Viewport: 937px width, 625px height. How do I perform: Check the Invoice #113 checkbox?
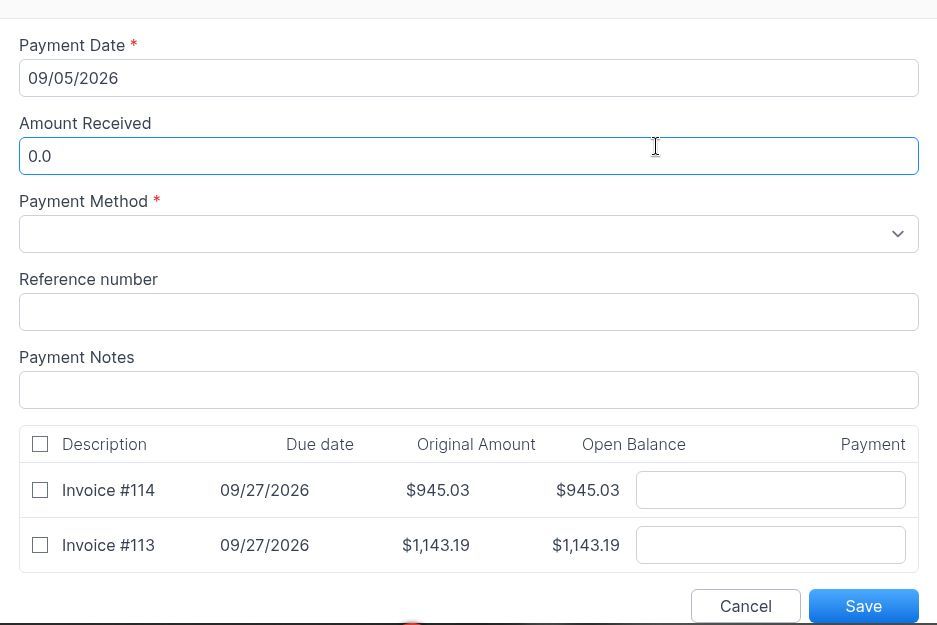point(40,545)
